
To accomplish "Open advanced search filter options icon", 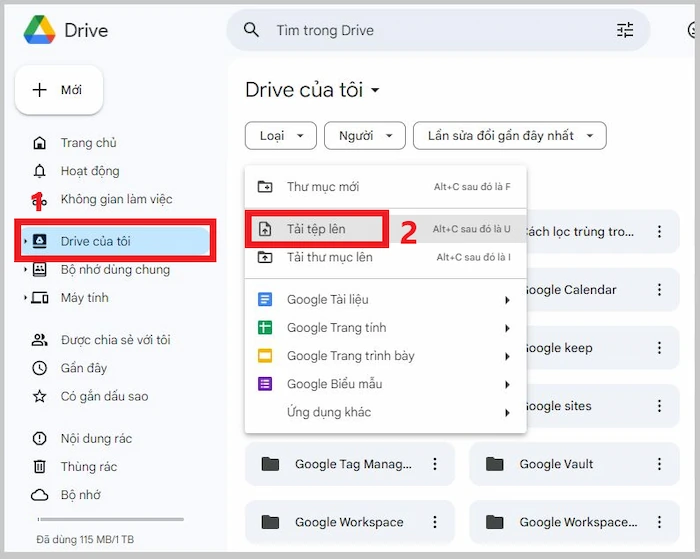I will tap(625, 30).
